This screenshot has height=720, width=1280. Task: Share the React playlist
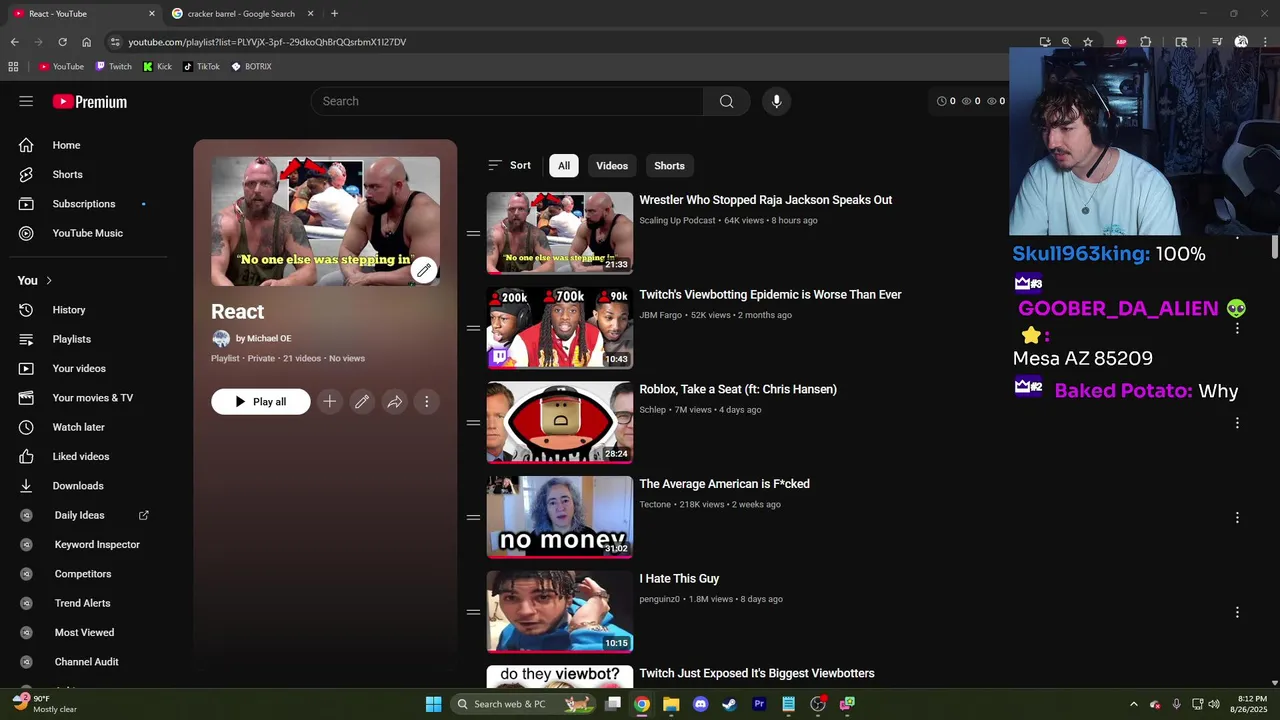pyautogui.click(x=395, y=401)
